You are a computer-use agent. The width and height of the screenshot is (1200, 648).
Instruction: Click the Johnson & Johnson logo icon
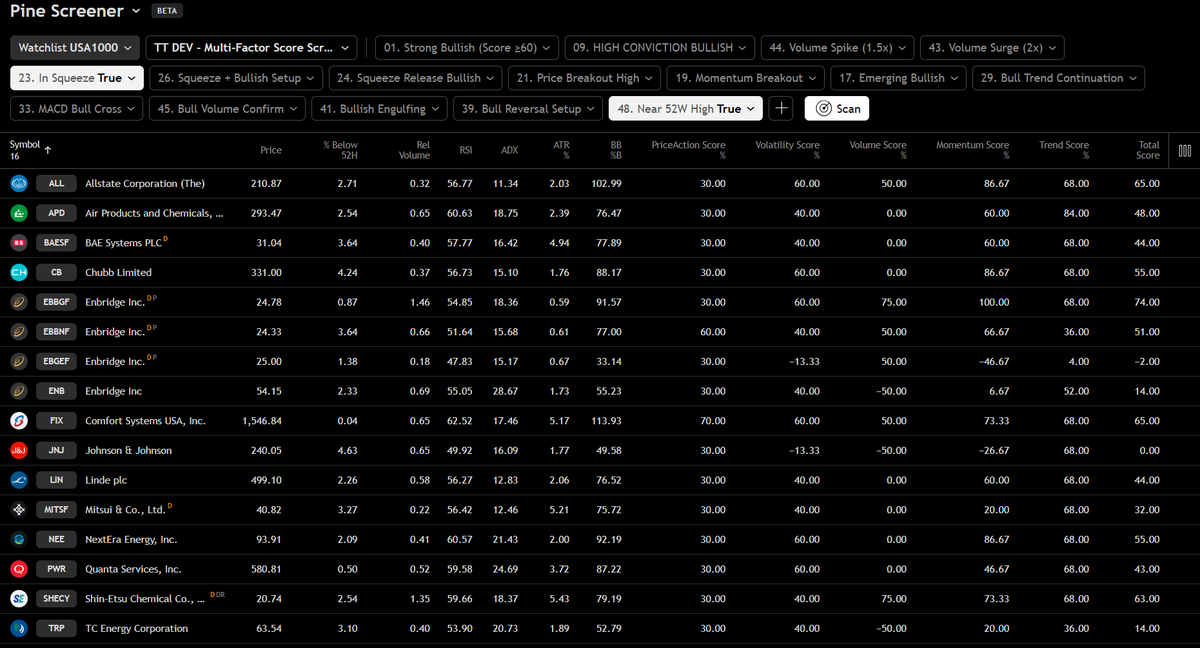coord(18,451)
